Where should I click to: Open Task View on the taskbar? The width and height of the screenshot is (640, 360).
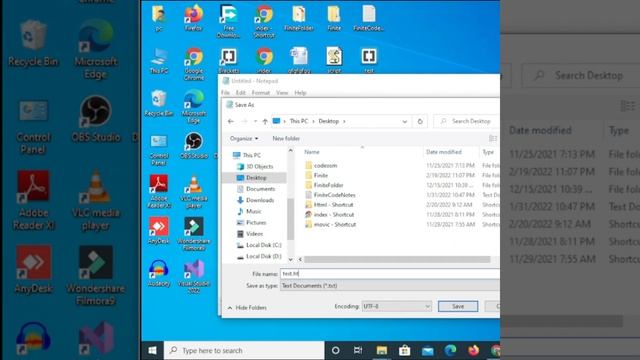(x=358, y=351)
